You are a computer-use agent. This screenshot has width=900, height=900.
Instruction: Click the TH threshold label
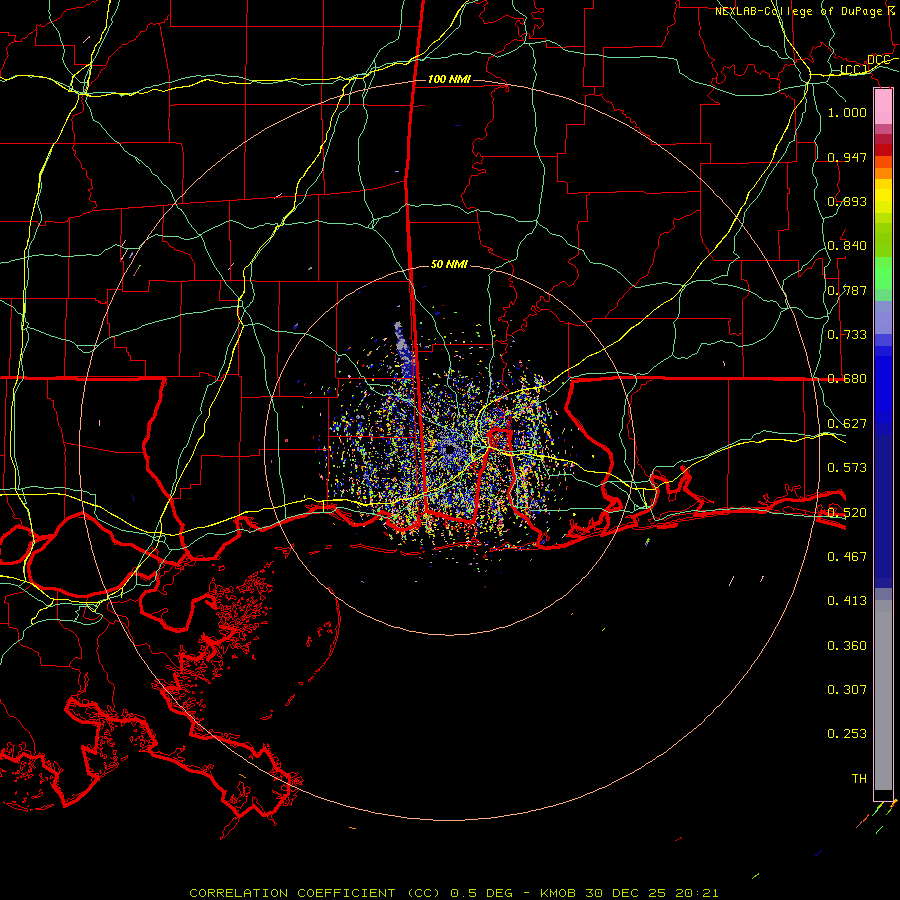click(859, 778)
